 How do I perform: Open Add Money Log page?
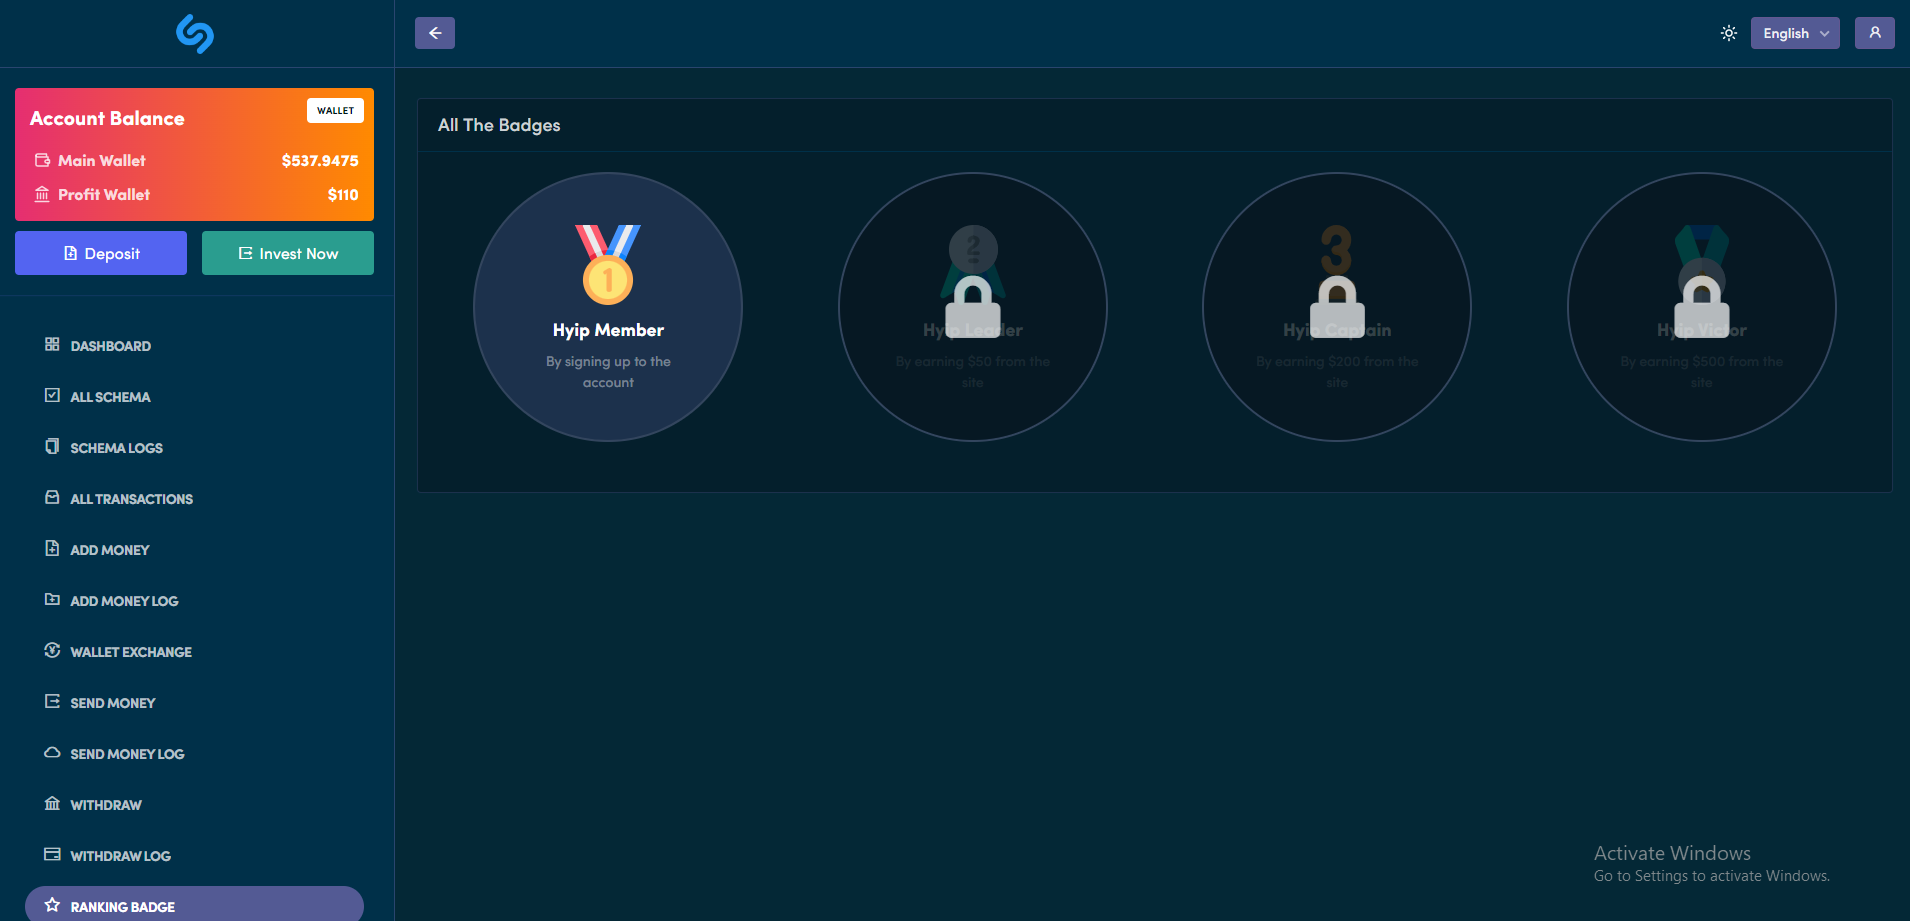pos(124,601)
